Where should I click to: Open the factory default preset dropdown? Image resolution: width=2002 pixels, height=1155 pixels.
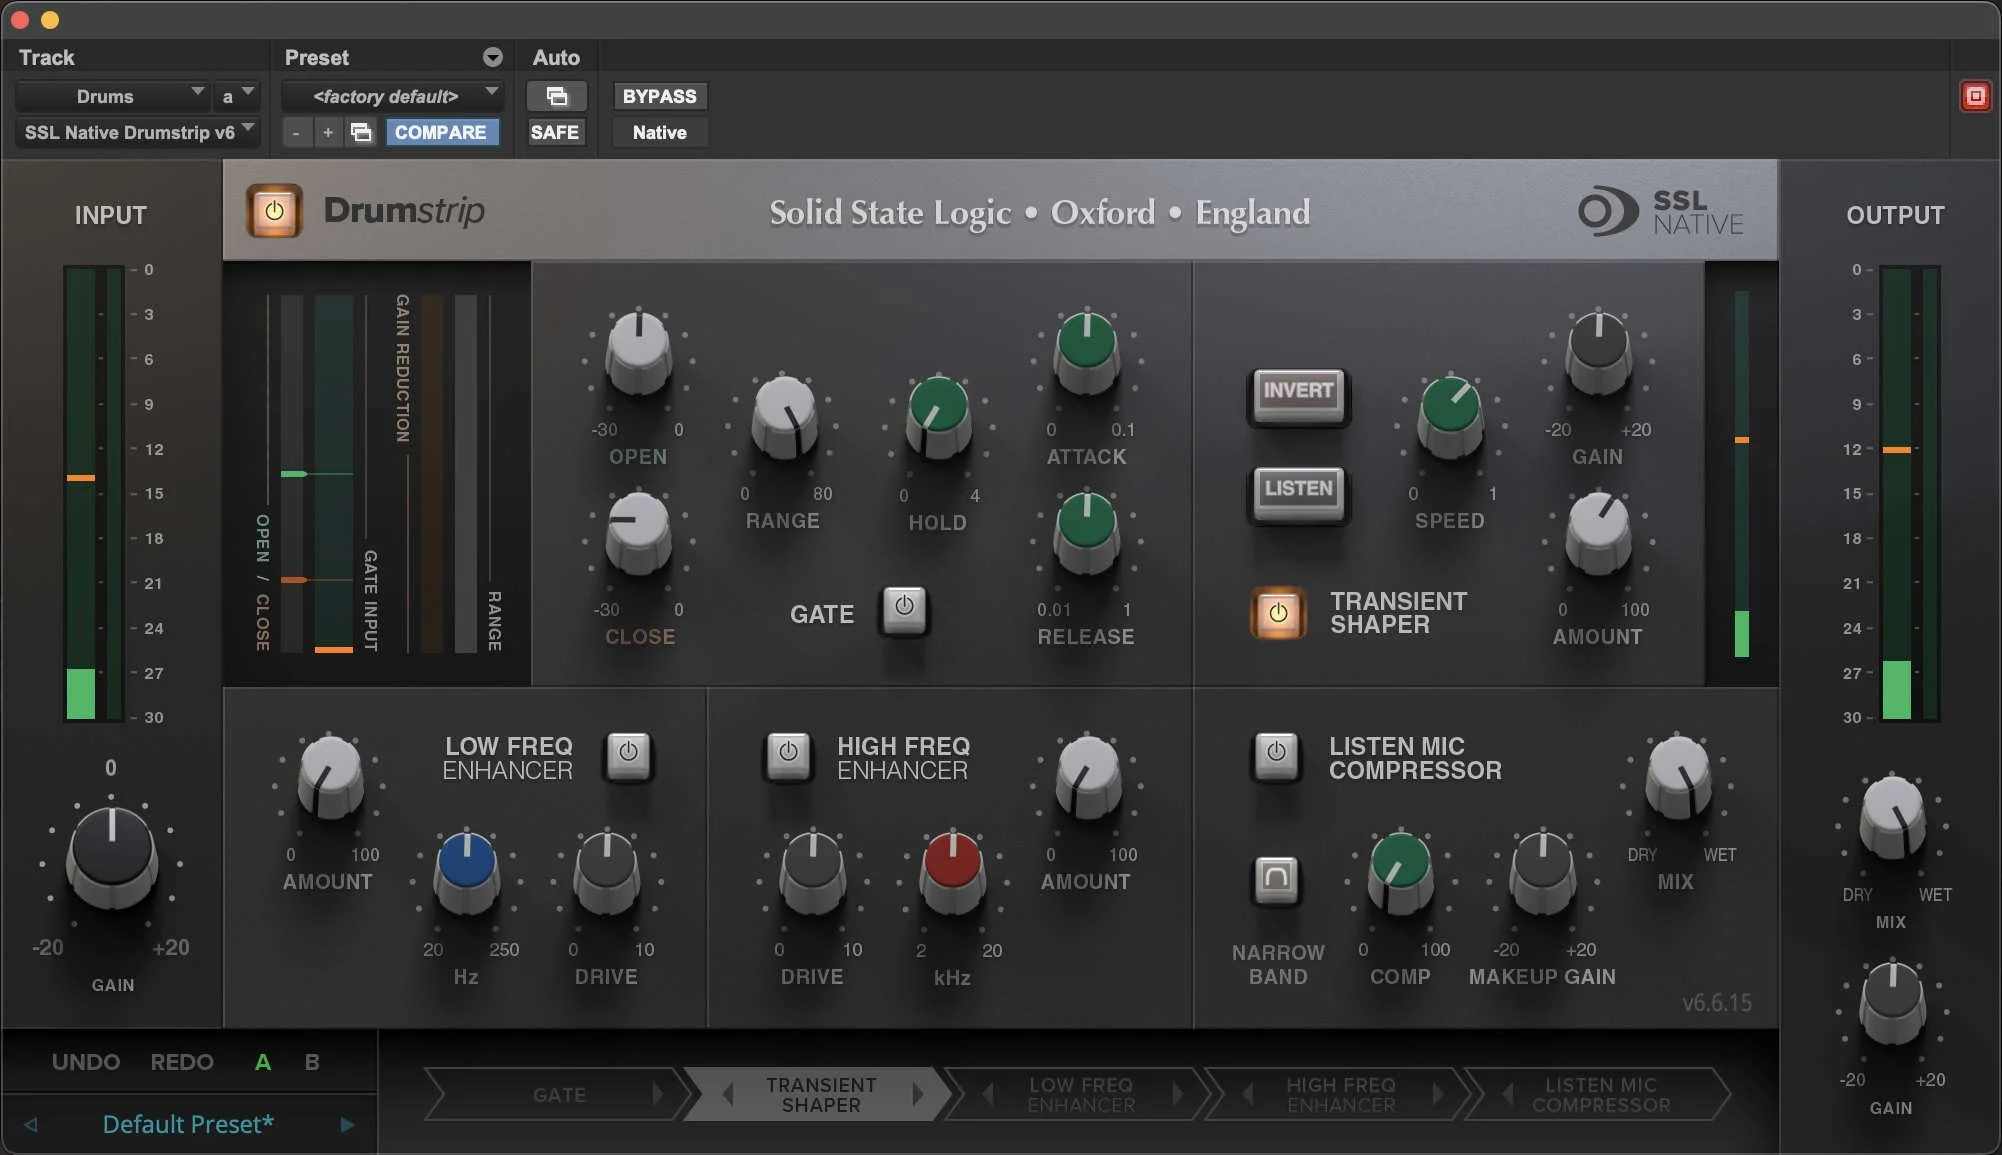pos(392,96)
